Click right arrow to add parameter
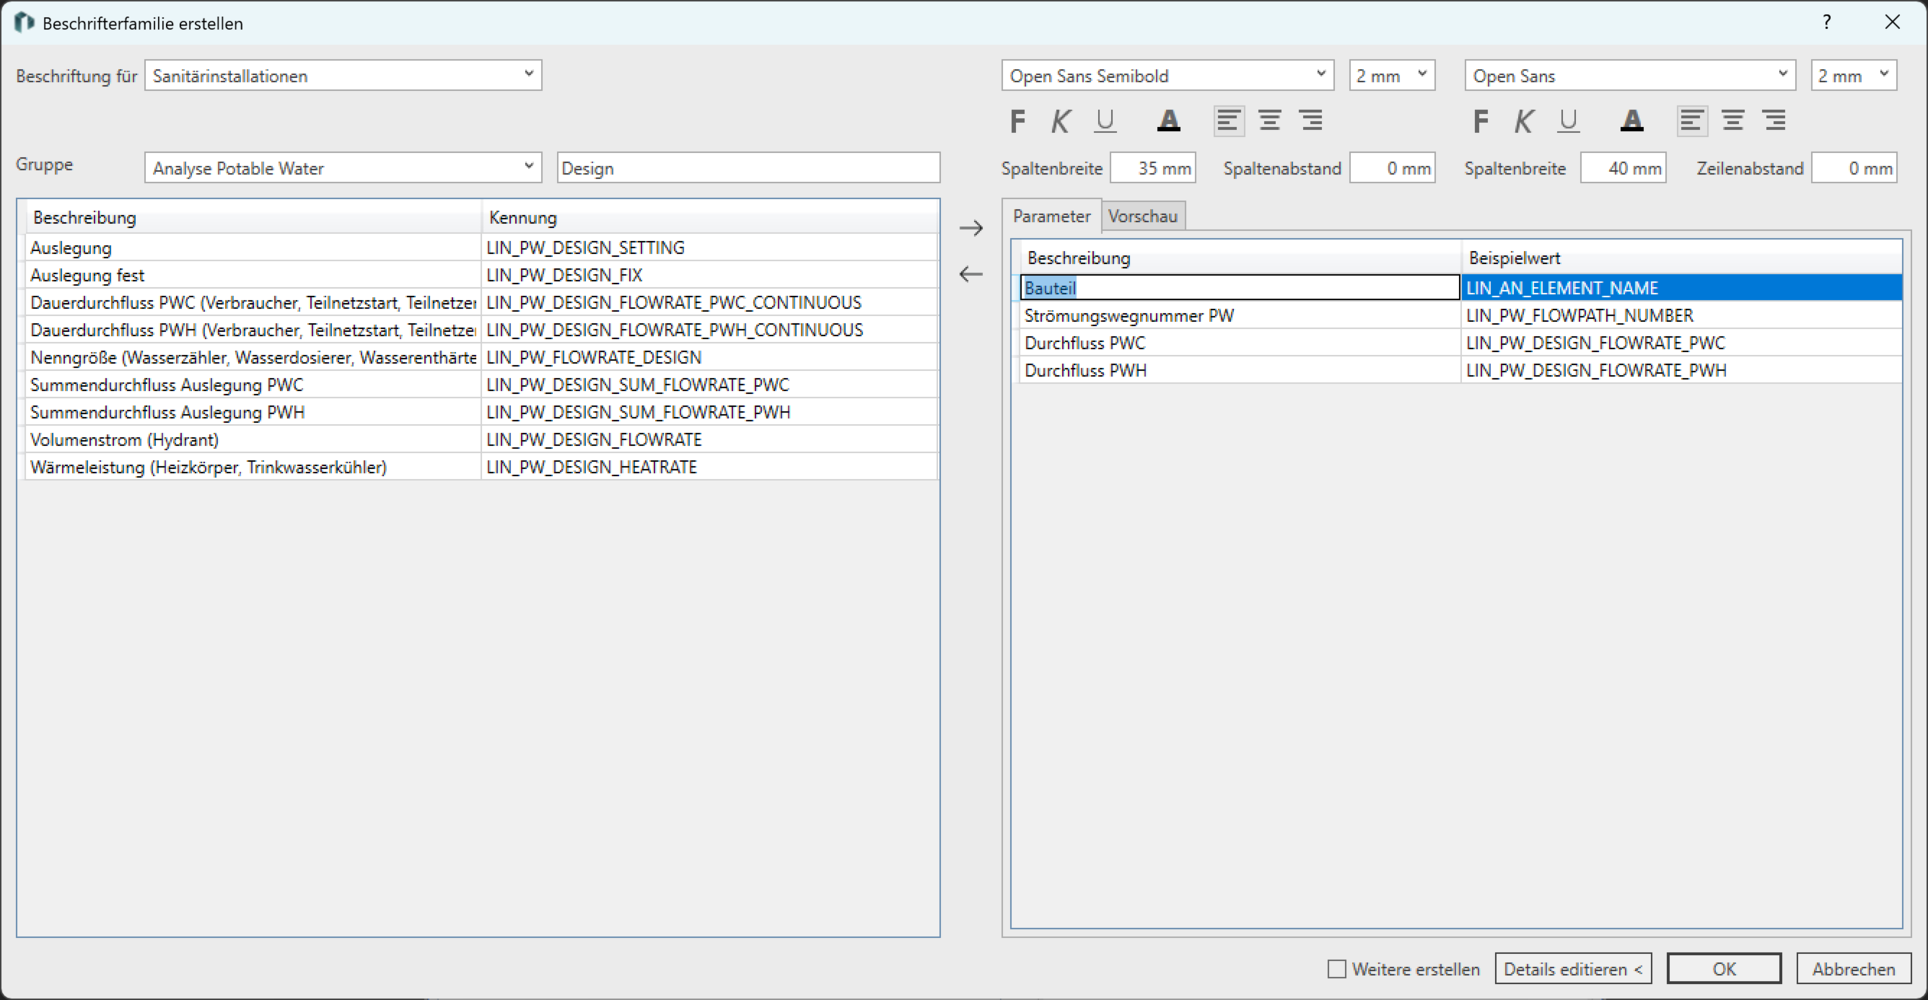 (971, 228)
